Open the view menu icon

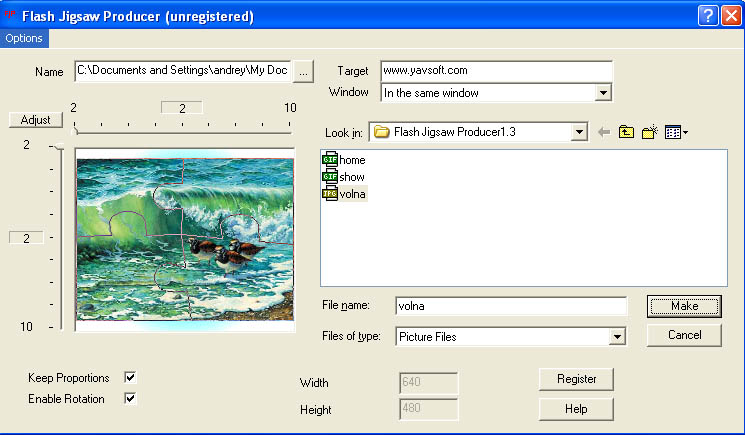(x=676, y=132)
